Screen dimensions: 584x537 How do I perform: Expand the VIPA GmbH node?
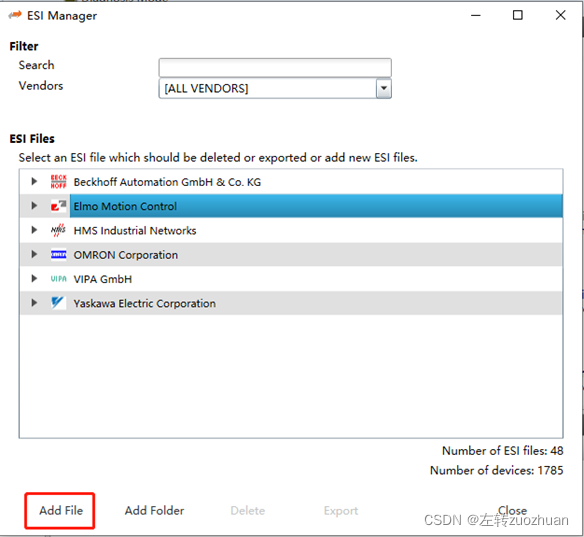click(34, 279)
